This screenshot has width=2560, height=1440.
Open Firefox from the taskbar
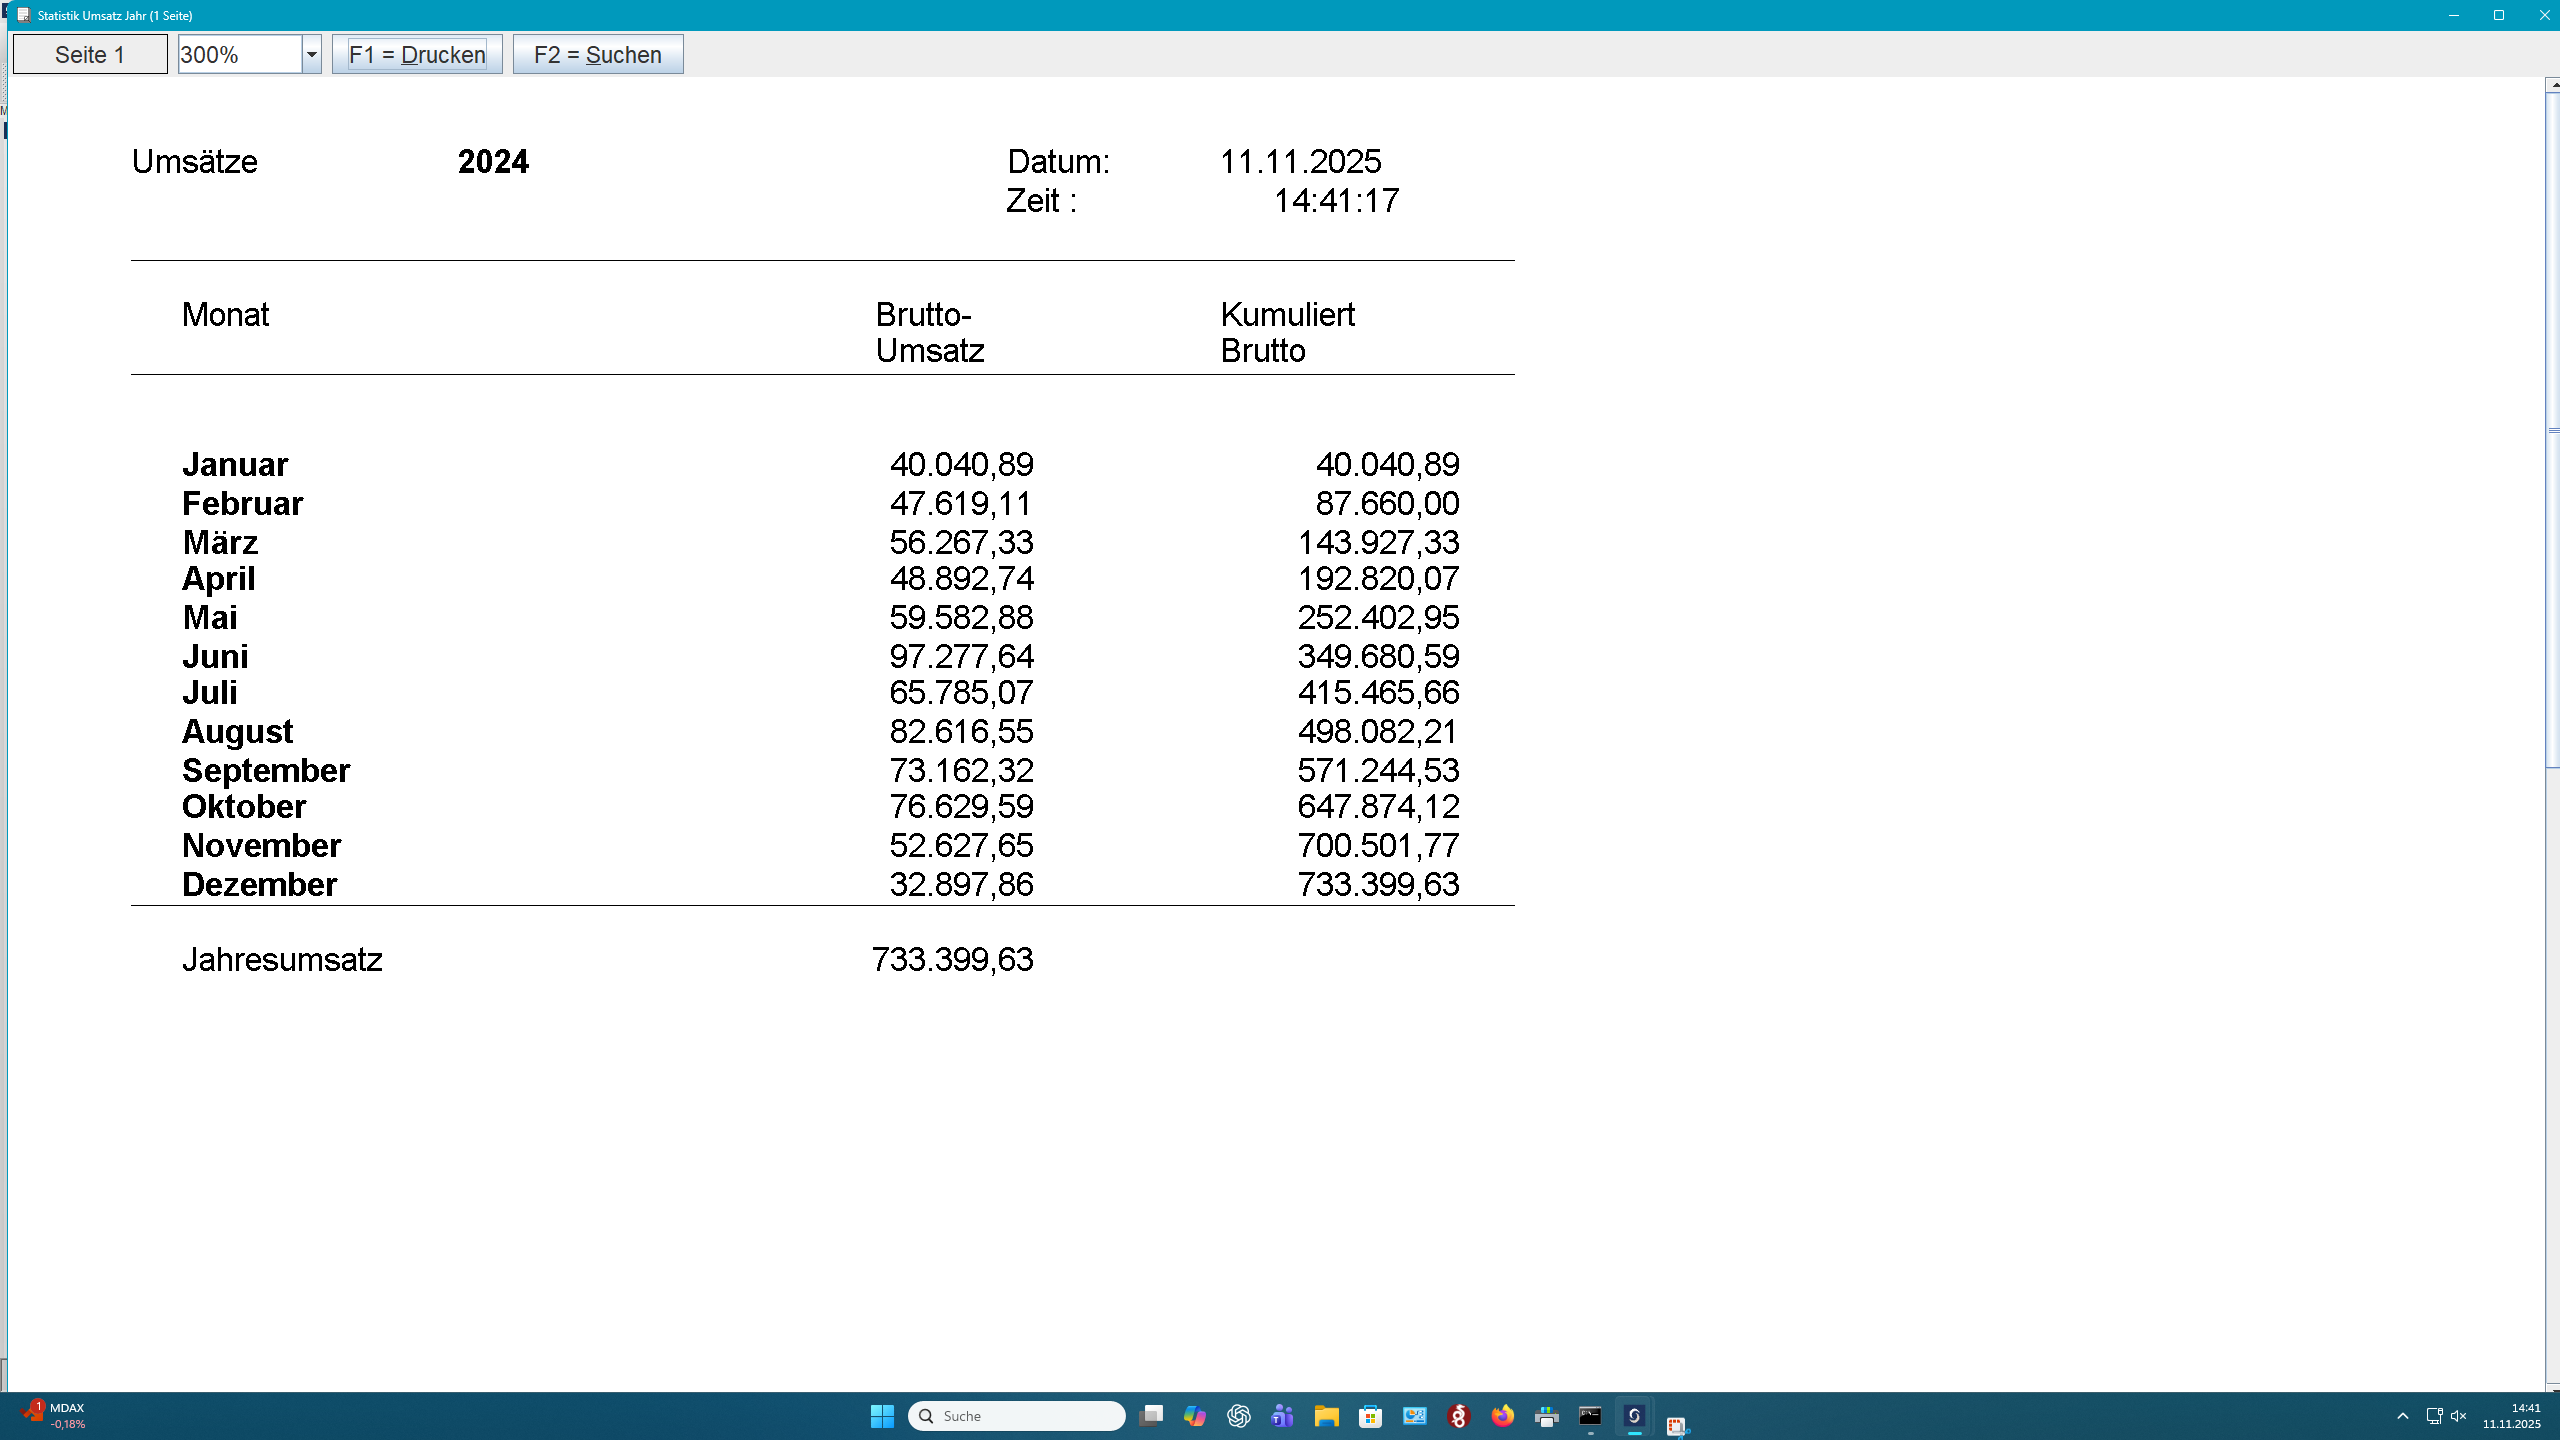(x=1502, y=1417)
